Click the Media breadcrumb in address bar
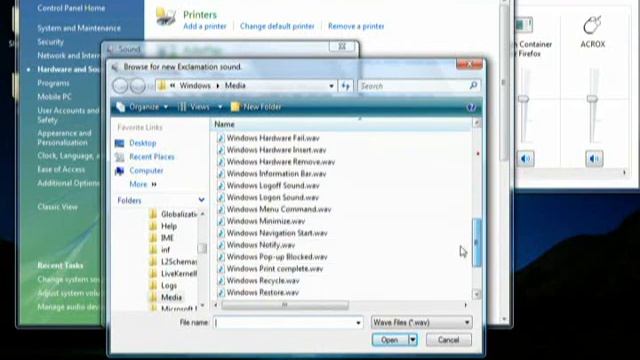The height and width of the screenshot is (360, 640). click(235, 86)
